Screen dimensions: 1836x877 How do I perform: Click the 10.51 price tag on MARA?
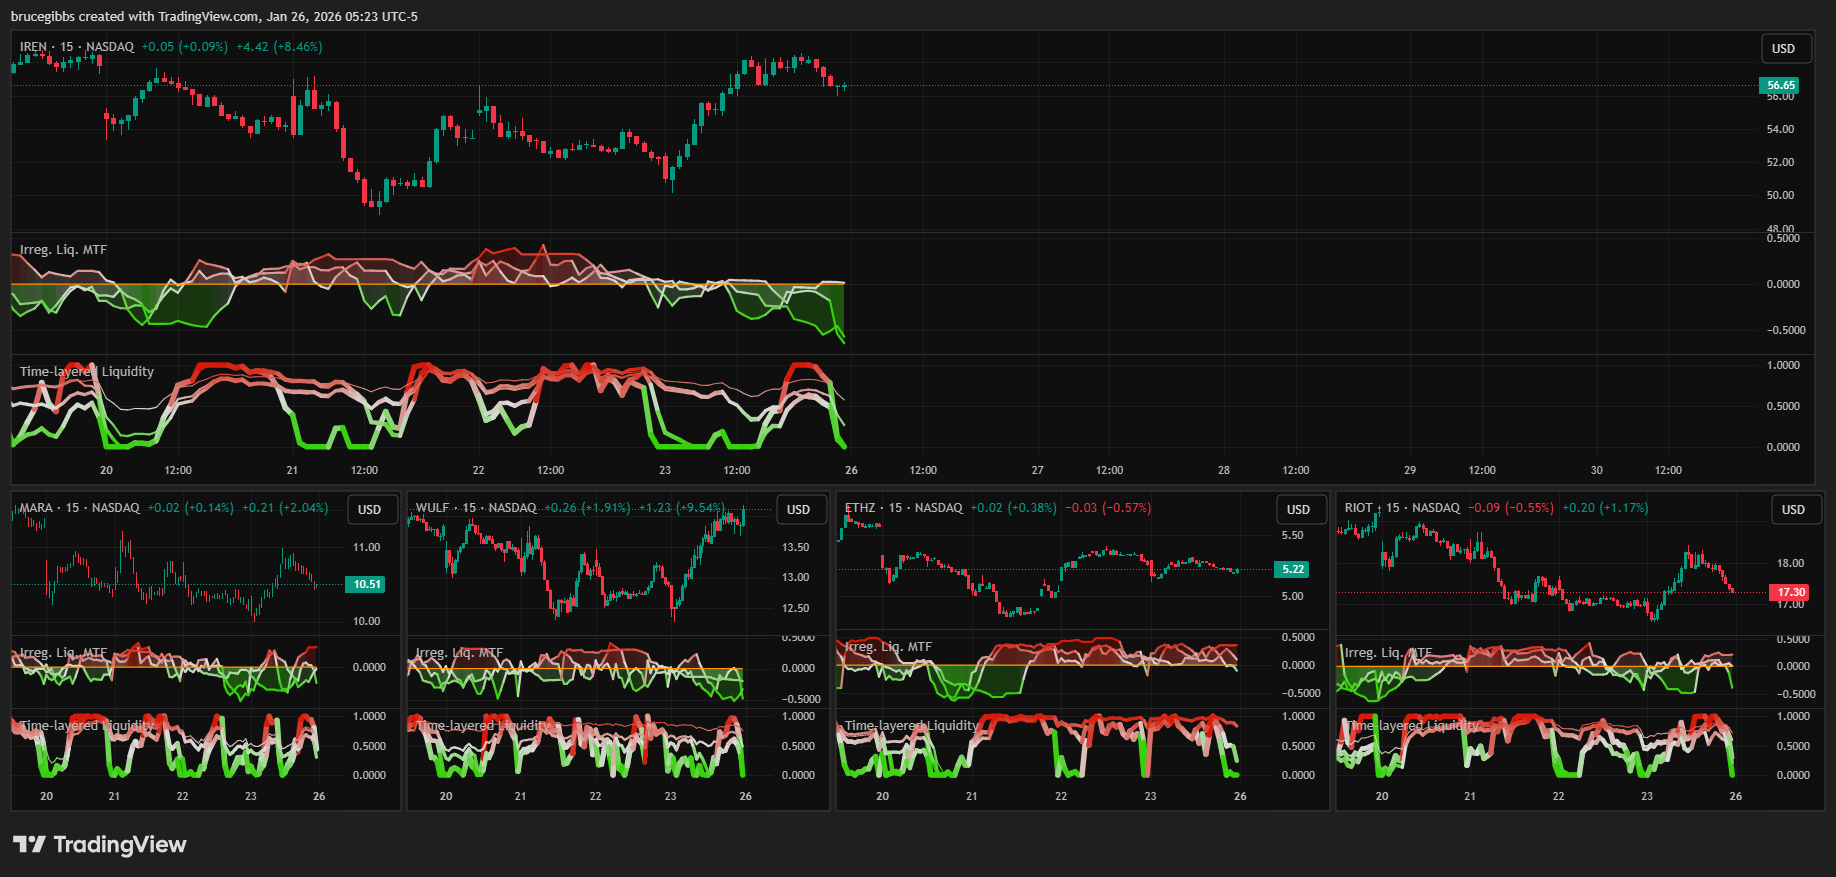tap(366, 585)
